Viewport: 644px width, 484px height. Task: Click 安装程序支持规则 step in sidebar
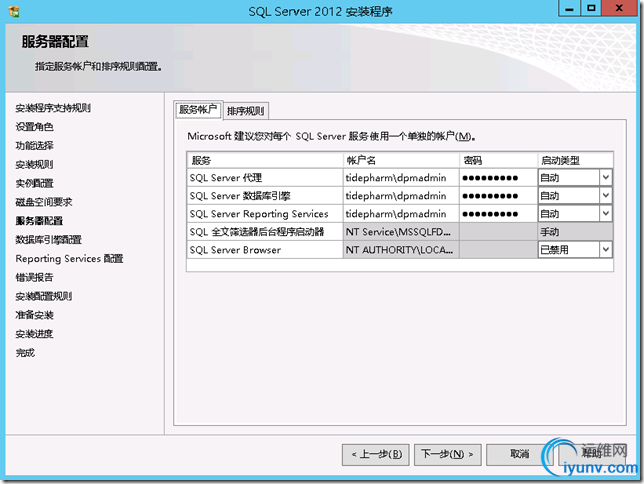coord(53,108)
